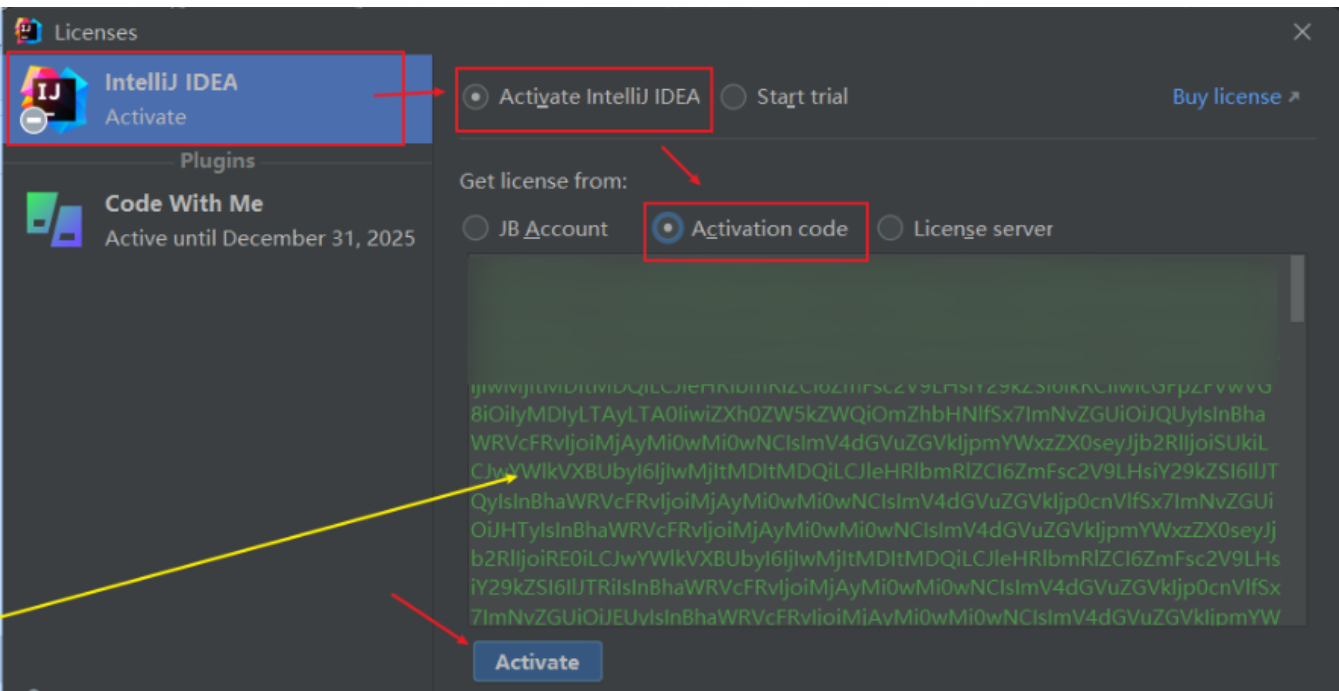
Task: Click 'Active until December 31, 2025' text
Action: (260, 239)
